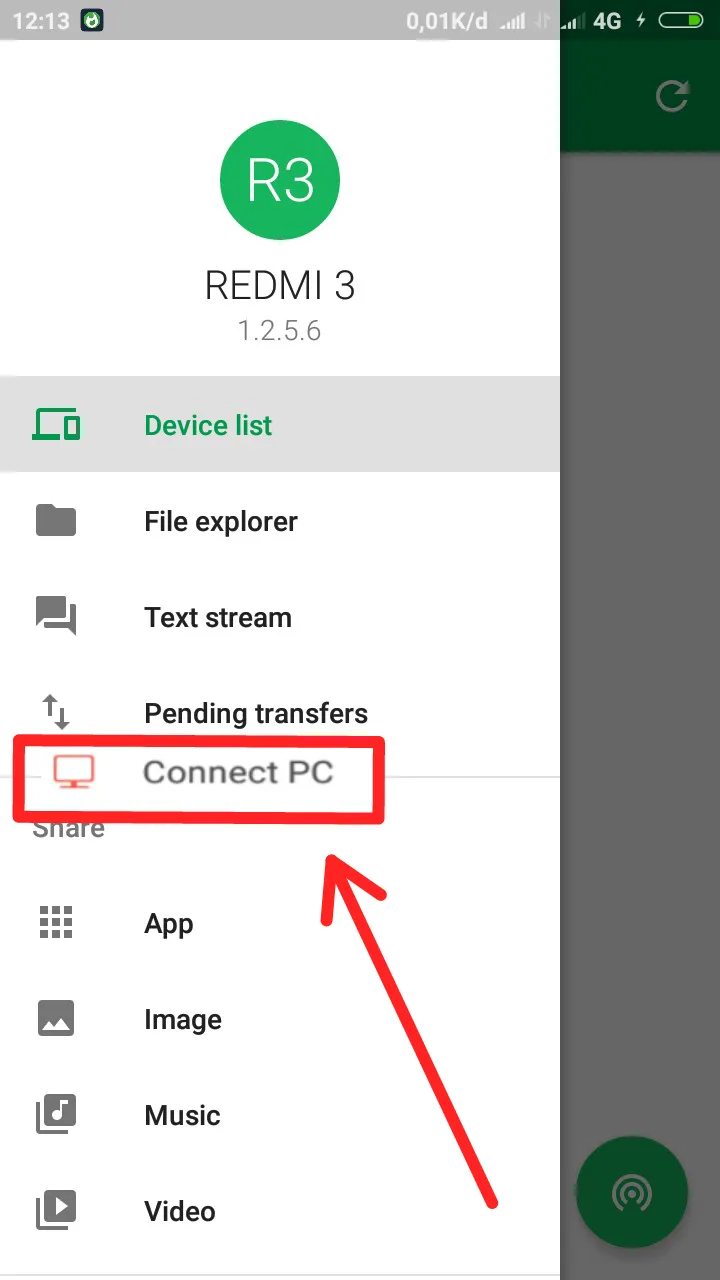720x1280 pixels.
Task: Click the Image picture icon
Action: [x=56, y=1019]
